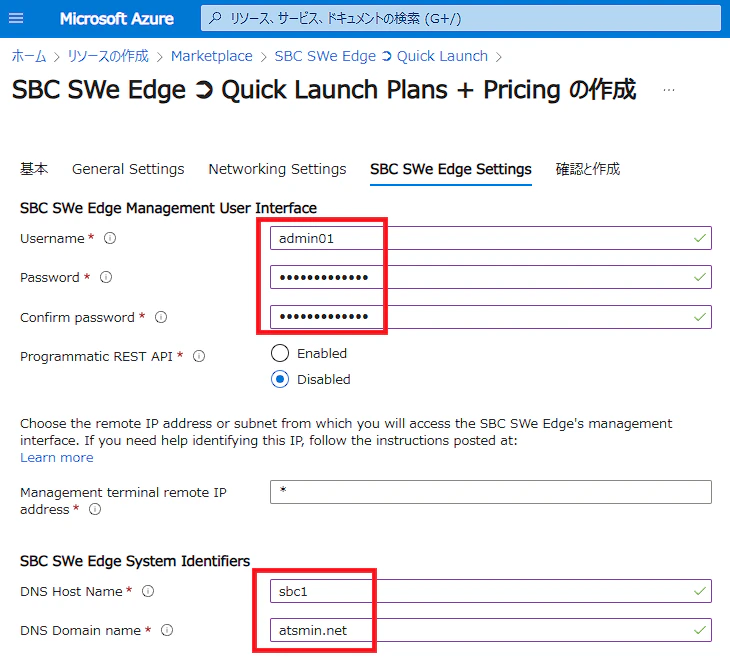The height and width of the screenshot is (669, 730).
Task: Click the DNS Domain name validation checkmark
Action: (x=700, y=630)
